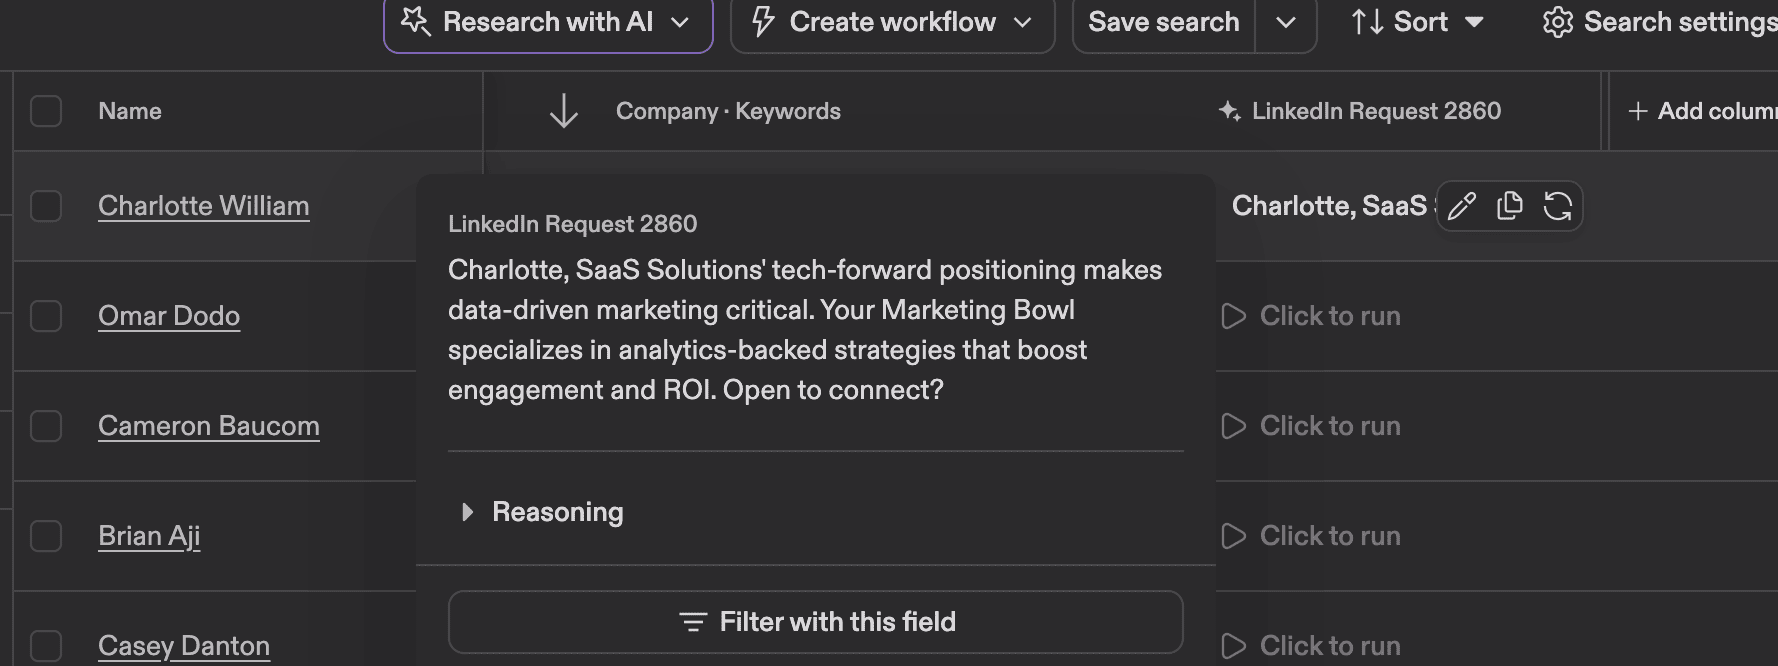This screenshot has height=666, width=1778.
Task: Click Filter with this field button
Action: tap(816, 622)
